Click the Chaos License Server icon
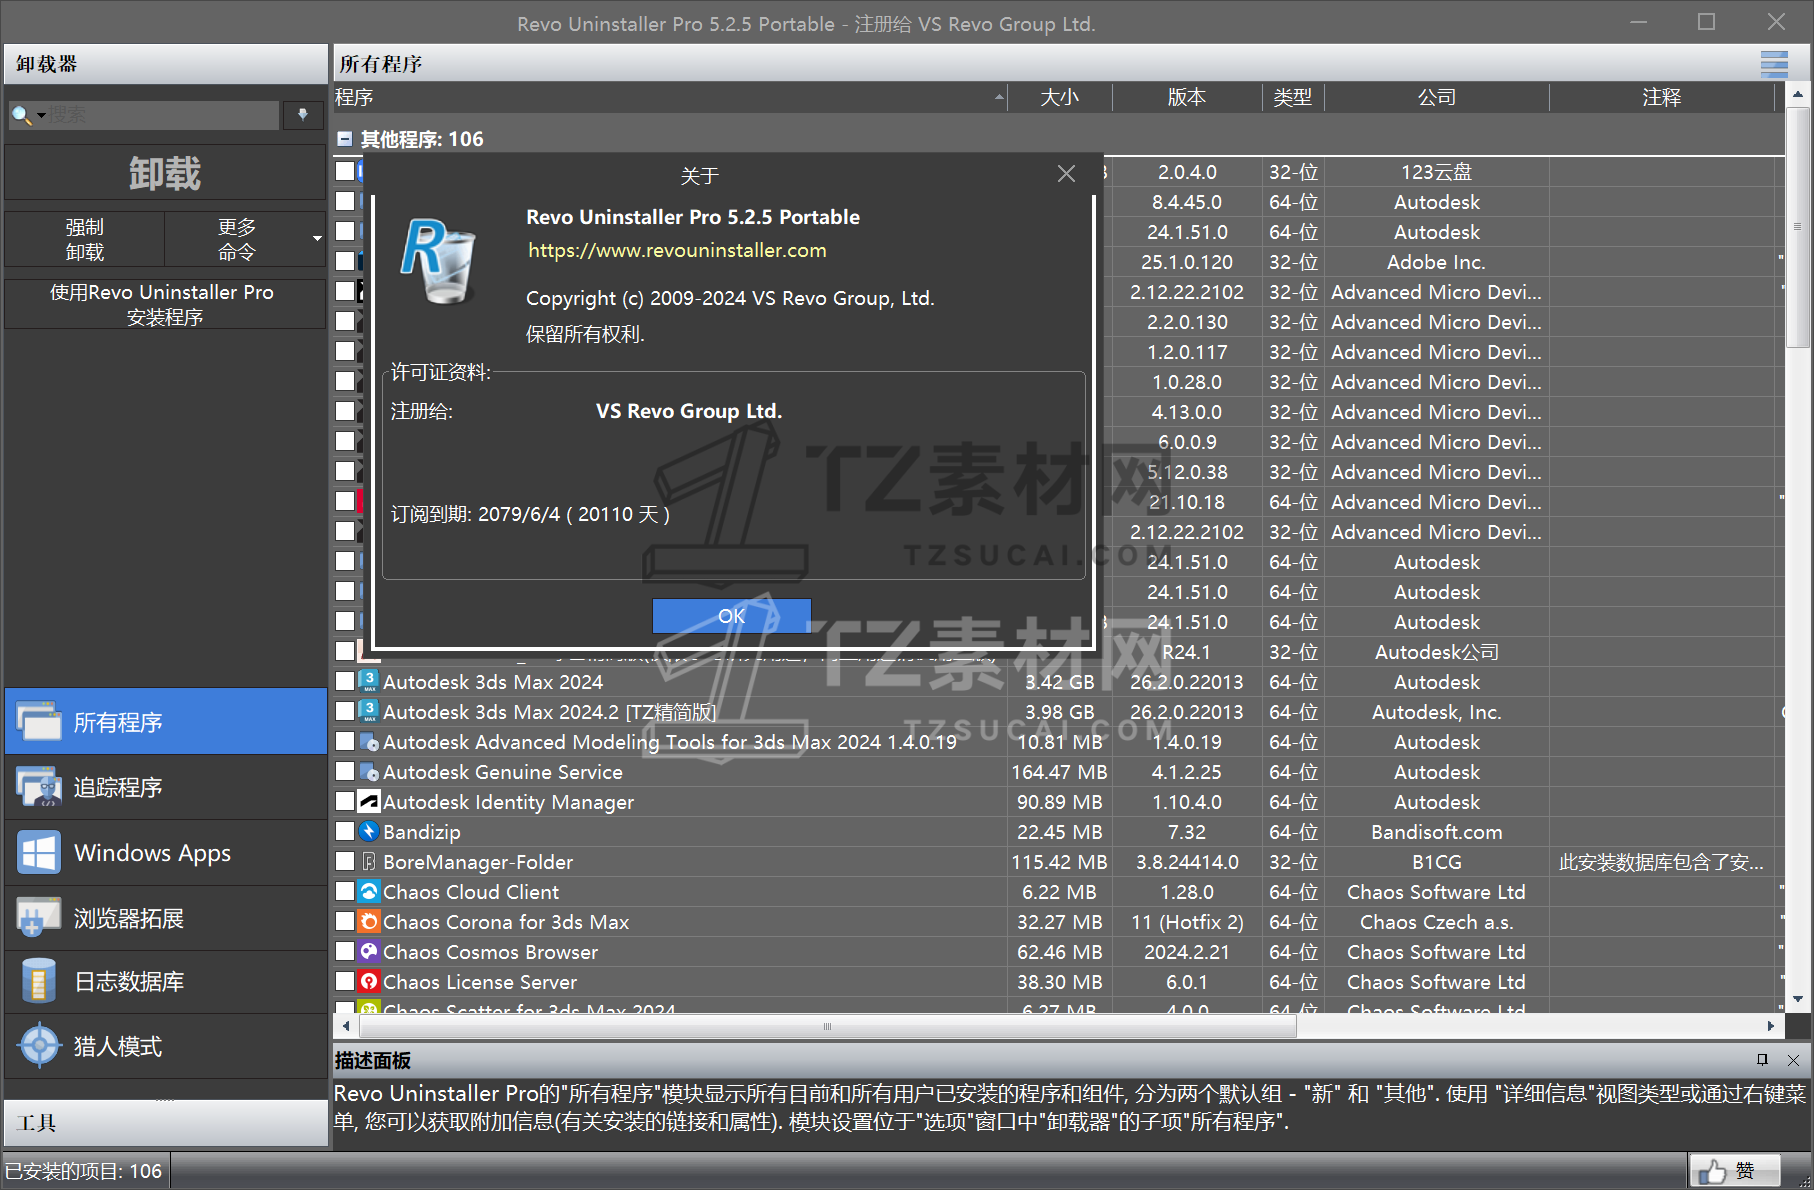Screen dimensions: 1814x1190 pos(369,982)
